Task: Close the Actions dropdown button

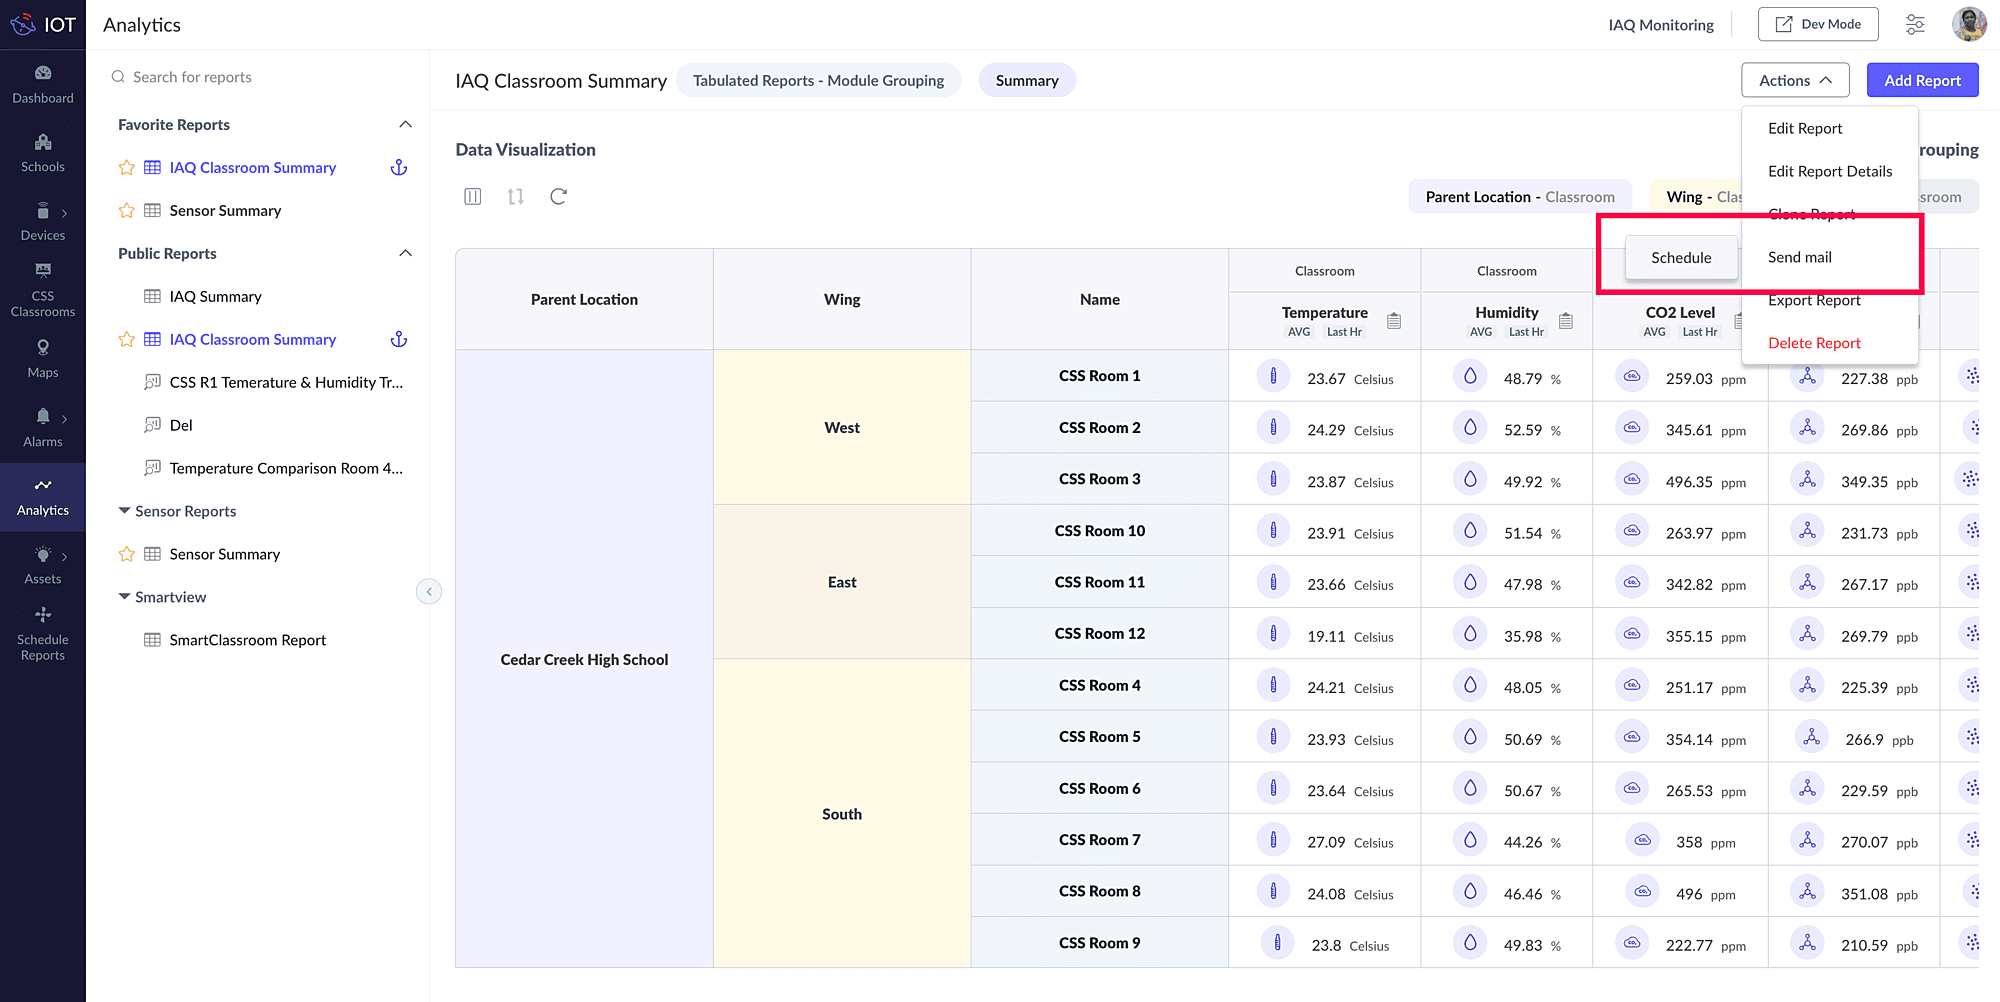Action: 1795,81
